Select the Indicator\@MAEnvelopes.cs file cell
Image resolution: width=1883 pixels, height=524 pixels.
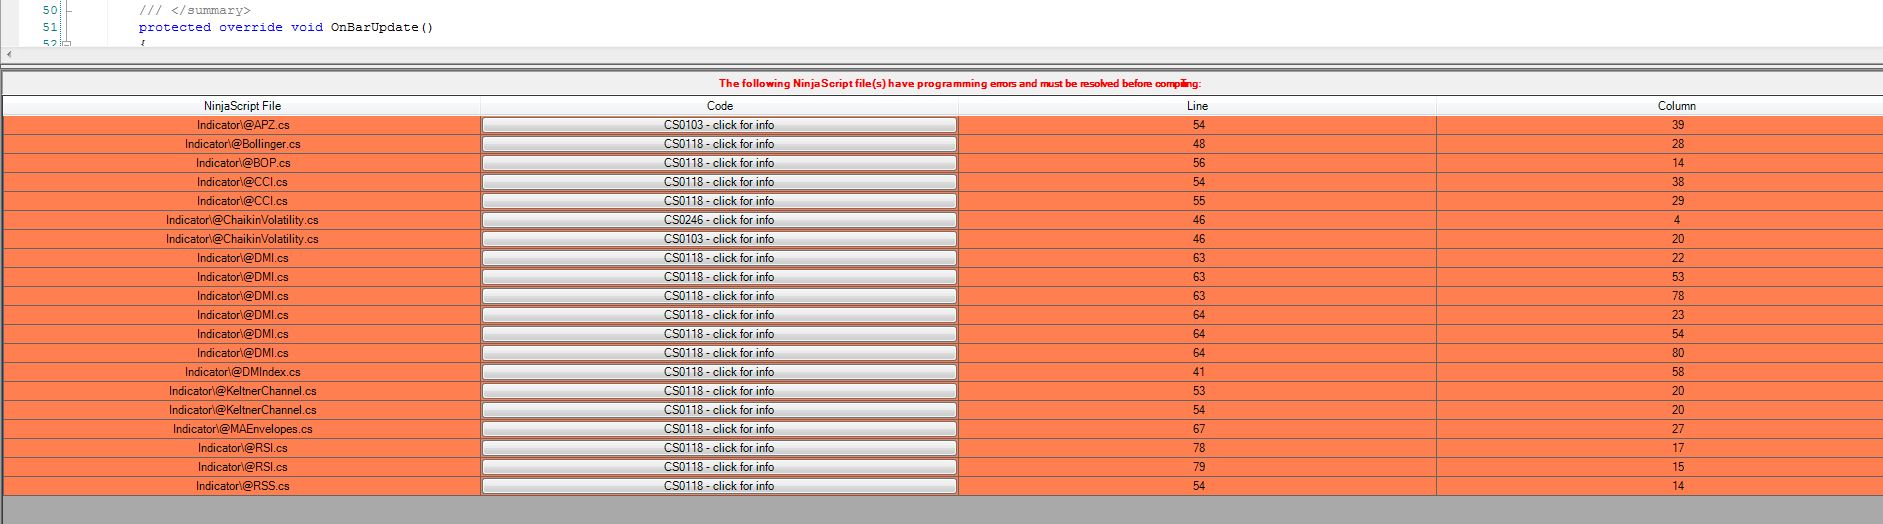point(242,429)
